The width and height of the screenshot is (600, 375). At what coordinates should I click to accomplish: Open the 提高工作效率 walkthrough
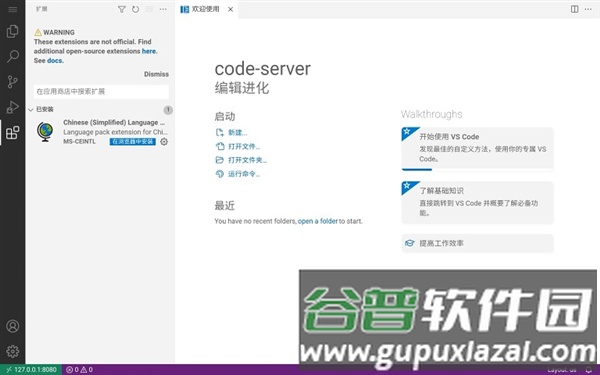click(x=477, y=243)
